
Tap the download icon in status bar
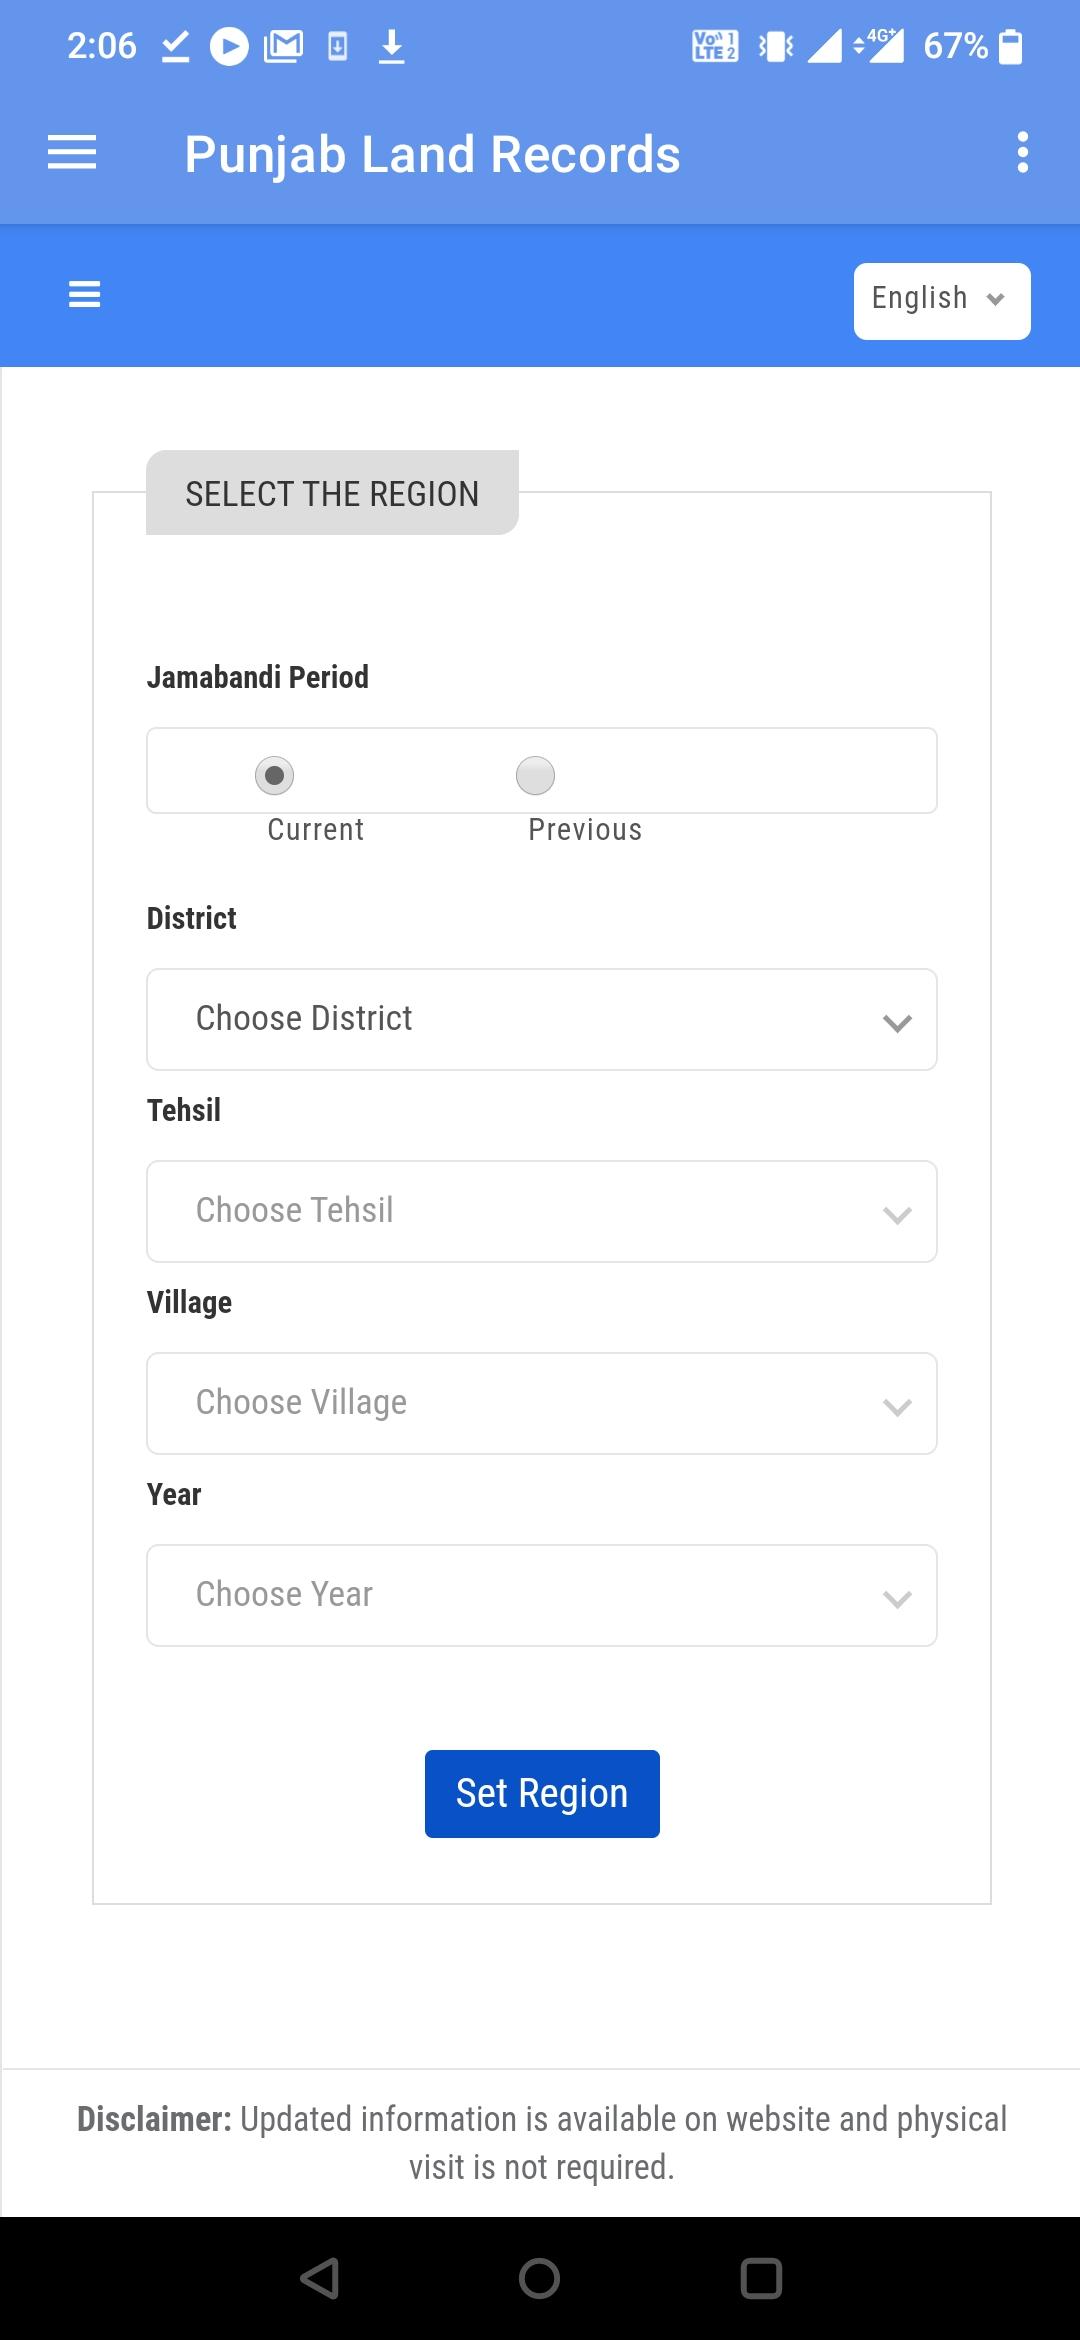[391, 46]
